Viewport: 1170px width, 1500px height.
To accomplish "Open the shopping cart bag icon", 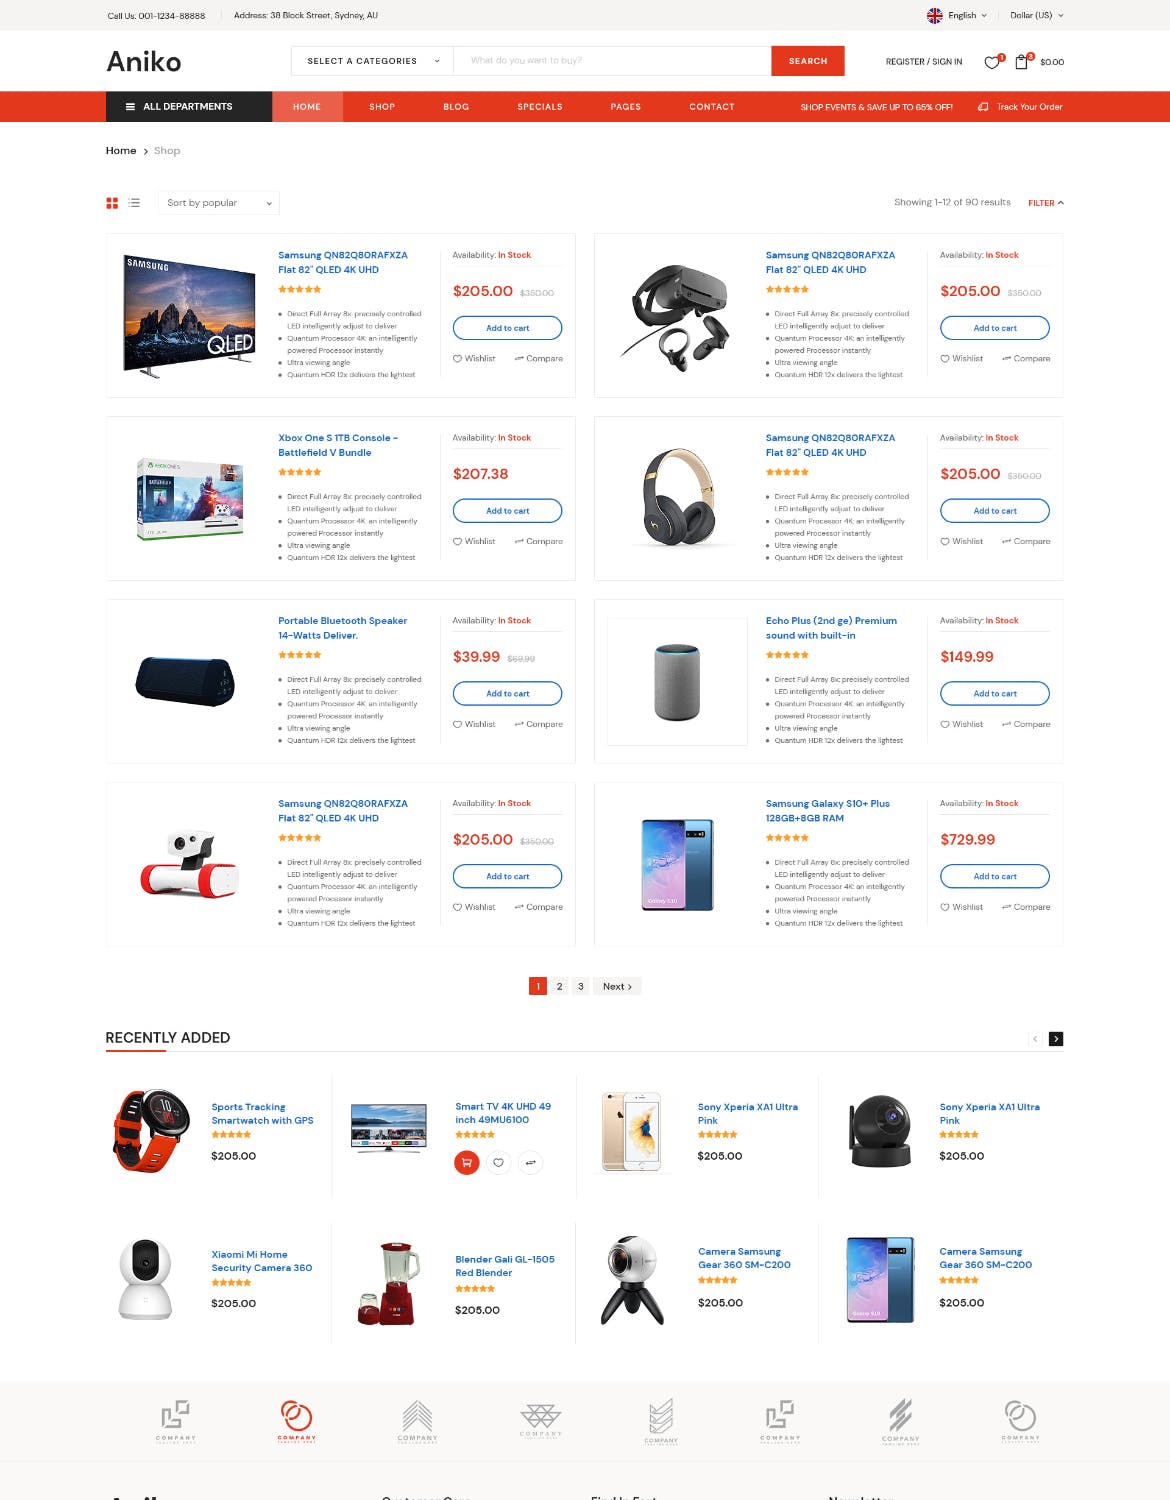I will (x=1021, y=61).
